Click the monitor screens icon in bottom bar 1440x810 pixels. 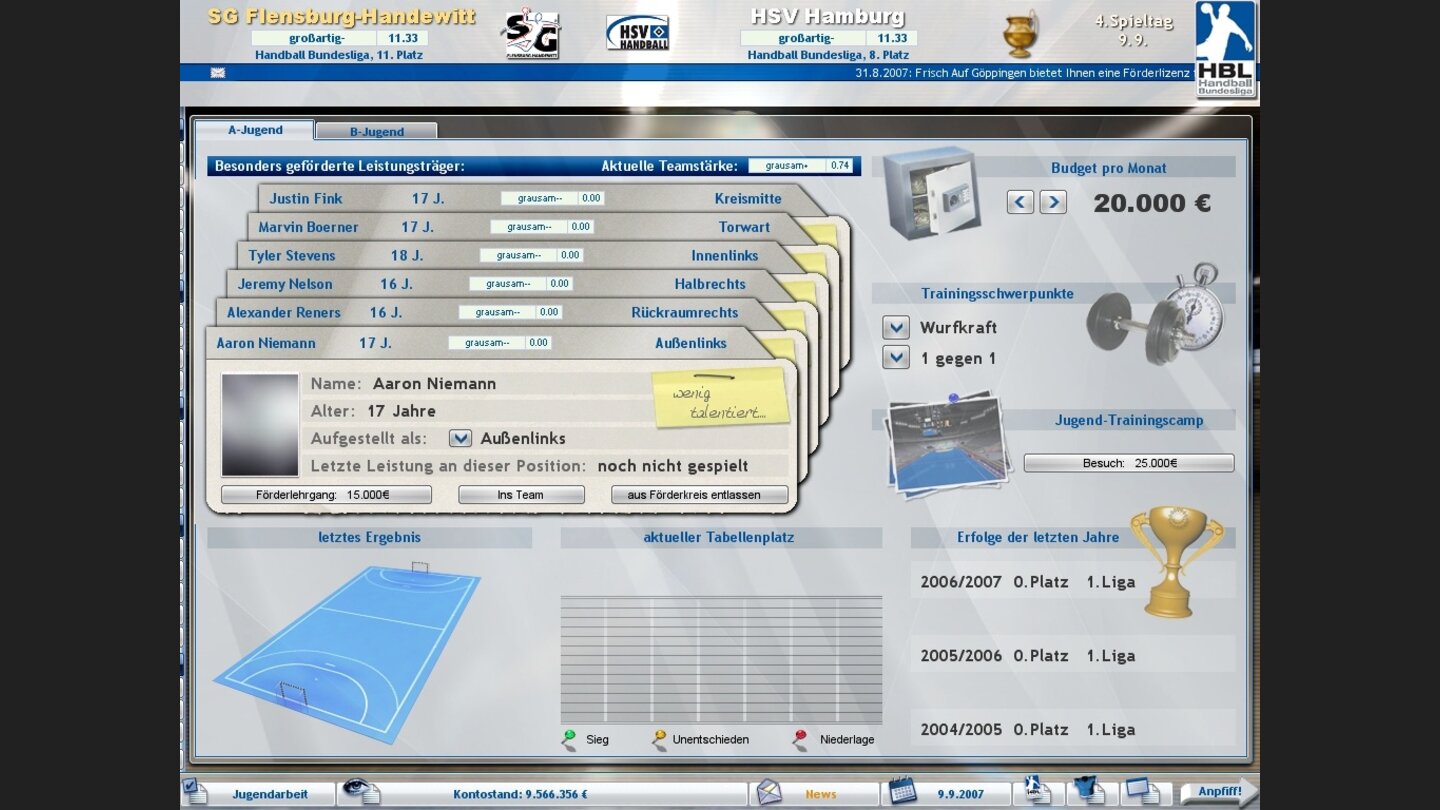tap(1141, 791)
